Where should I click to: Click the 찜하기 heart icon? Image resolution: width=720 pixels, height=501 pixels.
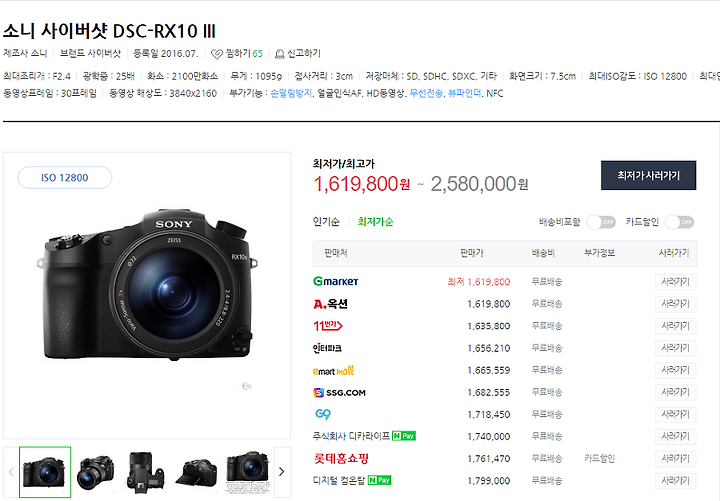click(x=217, y=54)
